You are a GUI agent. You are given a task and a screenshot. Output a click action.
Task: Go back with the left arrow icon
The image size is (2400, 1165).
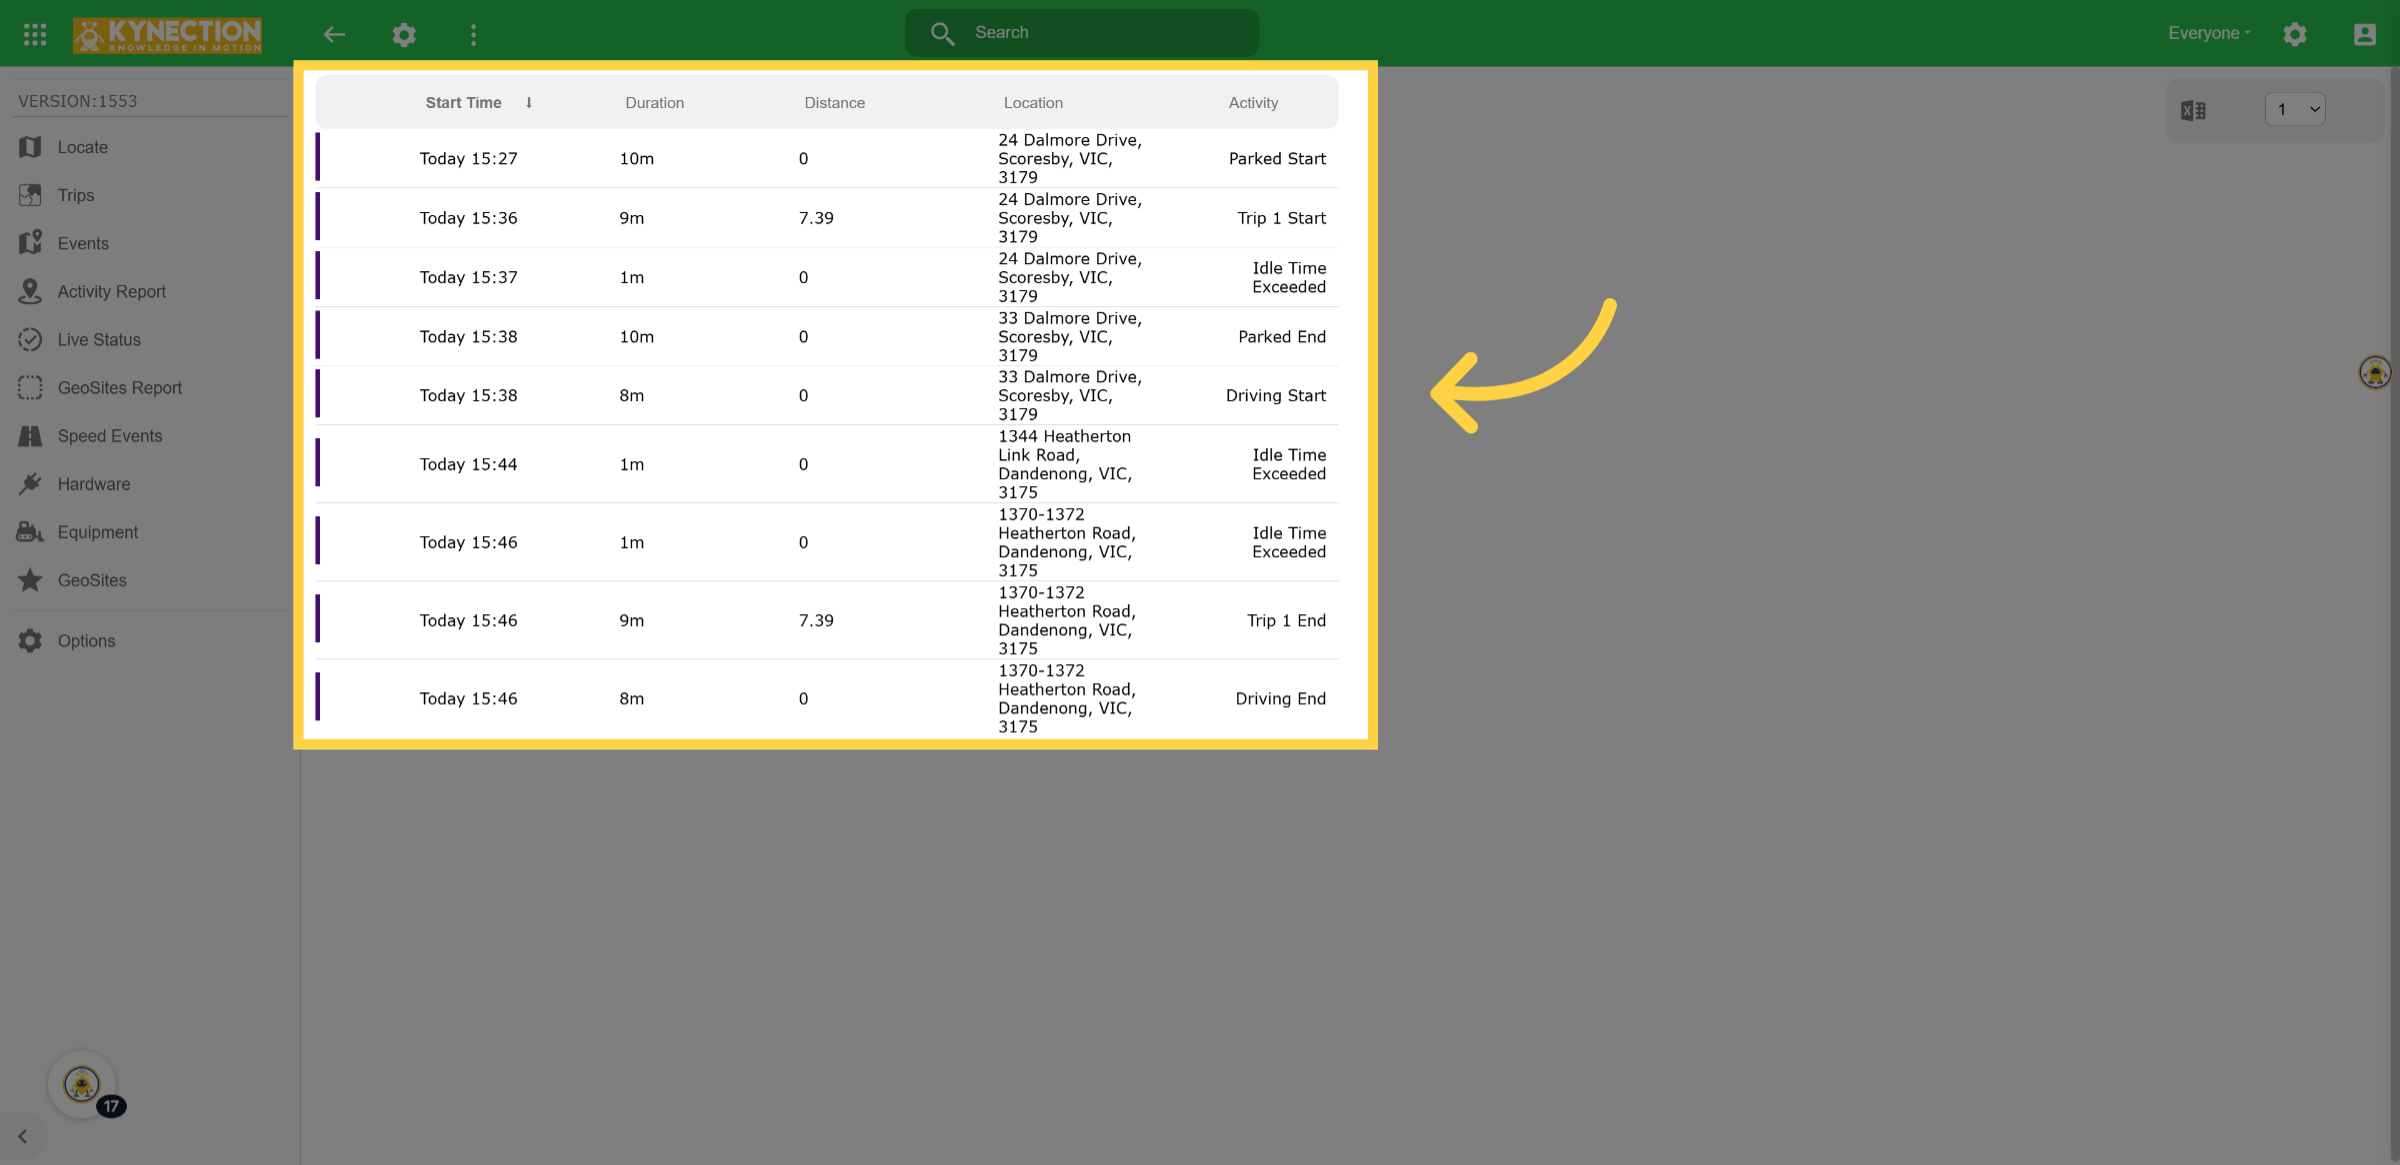click(x=334, y=34)
